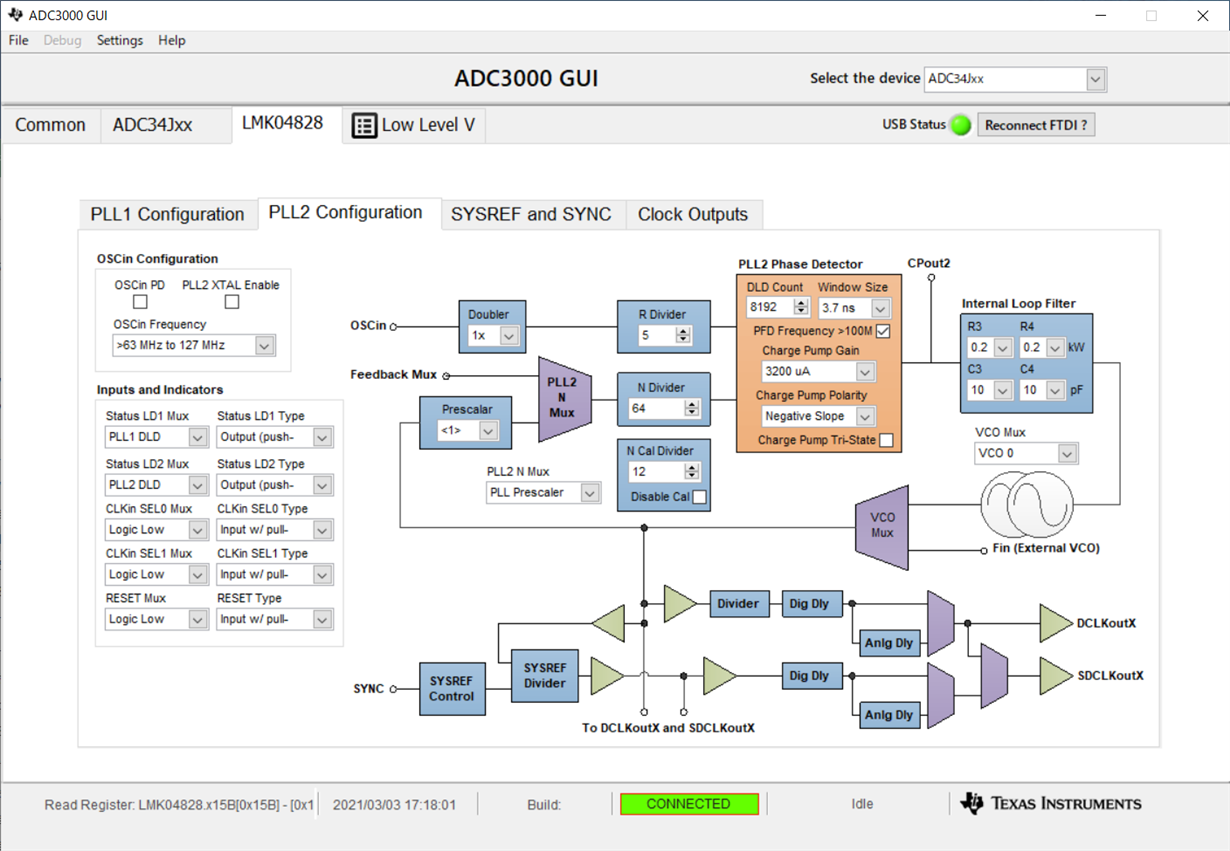Click the SYSREF Divider block
The height and width of the screenshot is (851, 1230).
click(545, 675)
